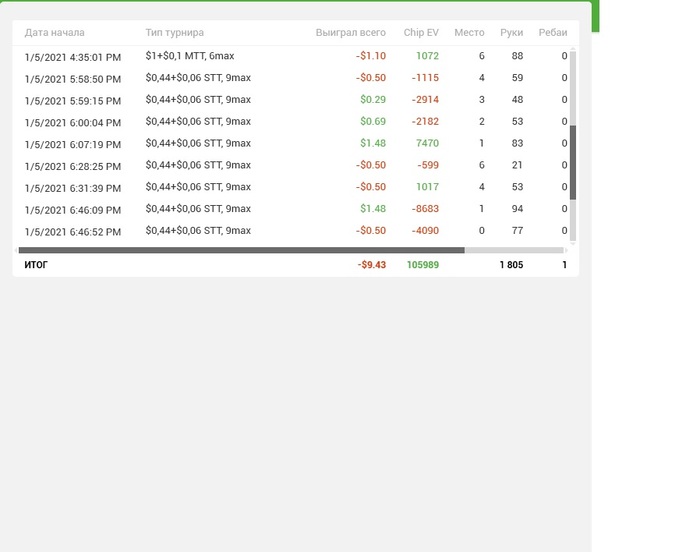Click the 1 805 total hands value

coord(511,265)
